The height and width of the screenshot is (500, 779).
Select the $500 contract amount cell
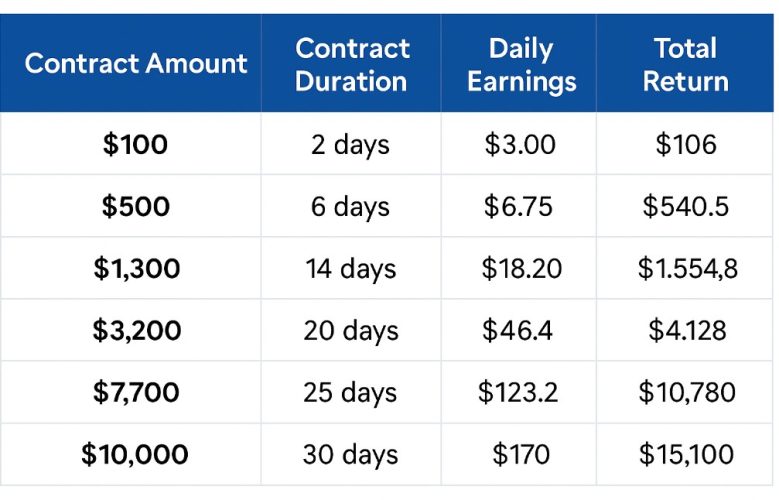tap(136, 207)
